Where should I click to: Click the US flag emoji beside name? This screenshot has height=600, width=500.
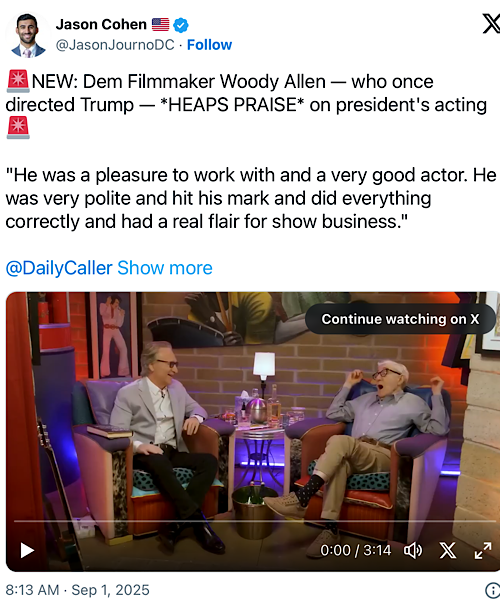tap(160, 24)
